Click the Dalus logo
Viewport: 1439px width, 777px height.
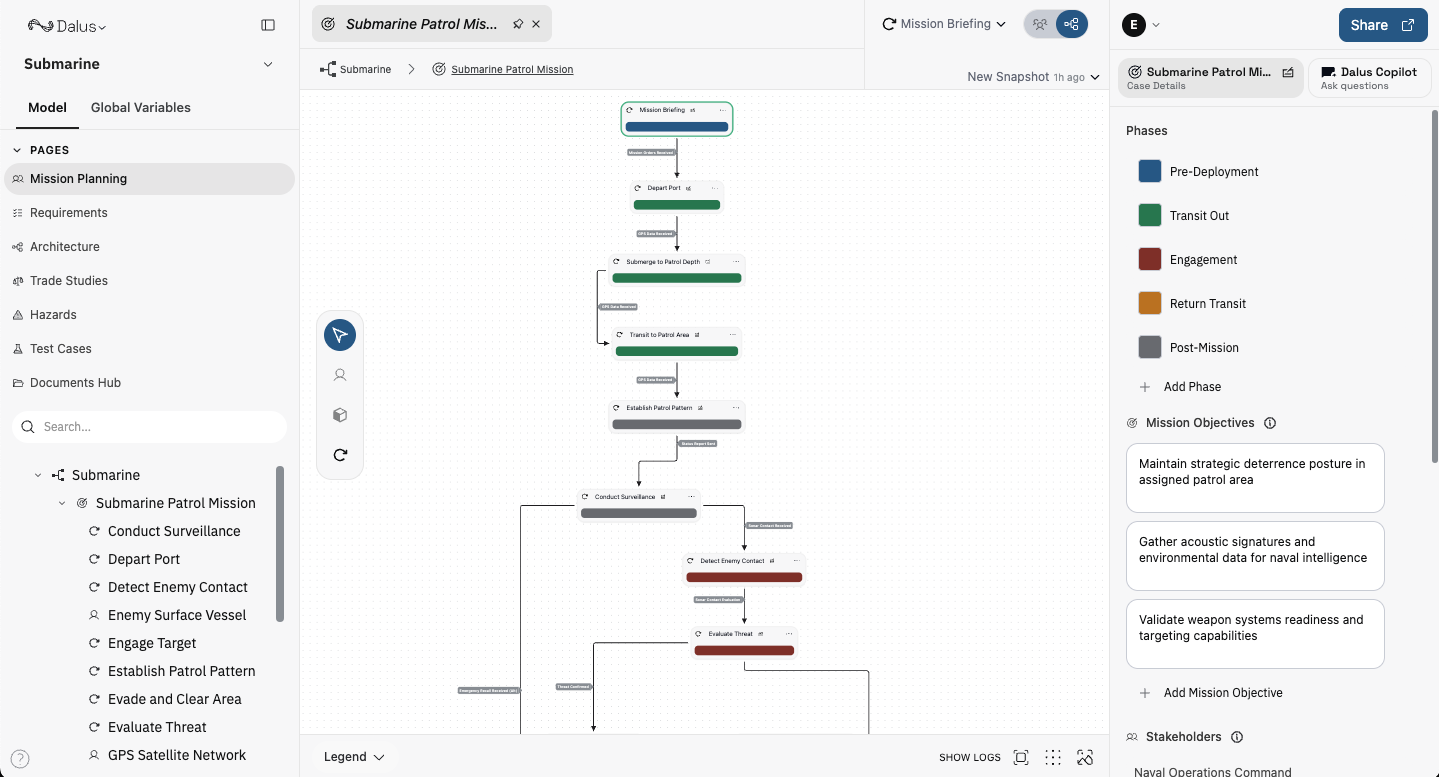click(40, 26)
